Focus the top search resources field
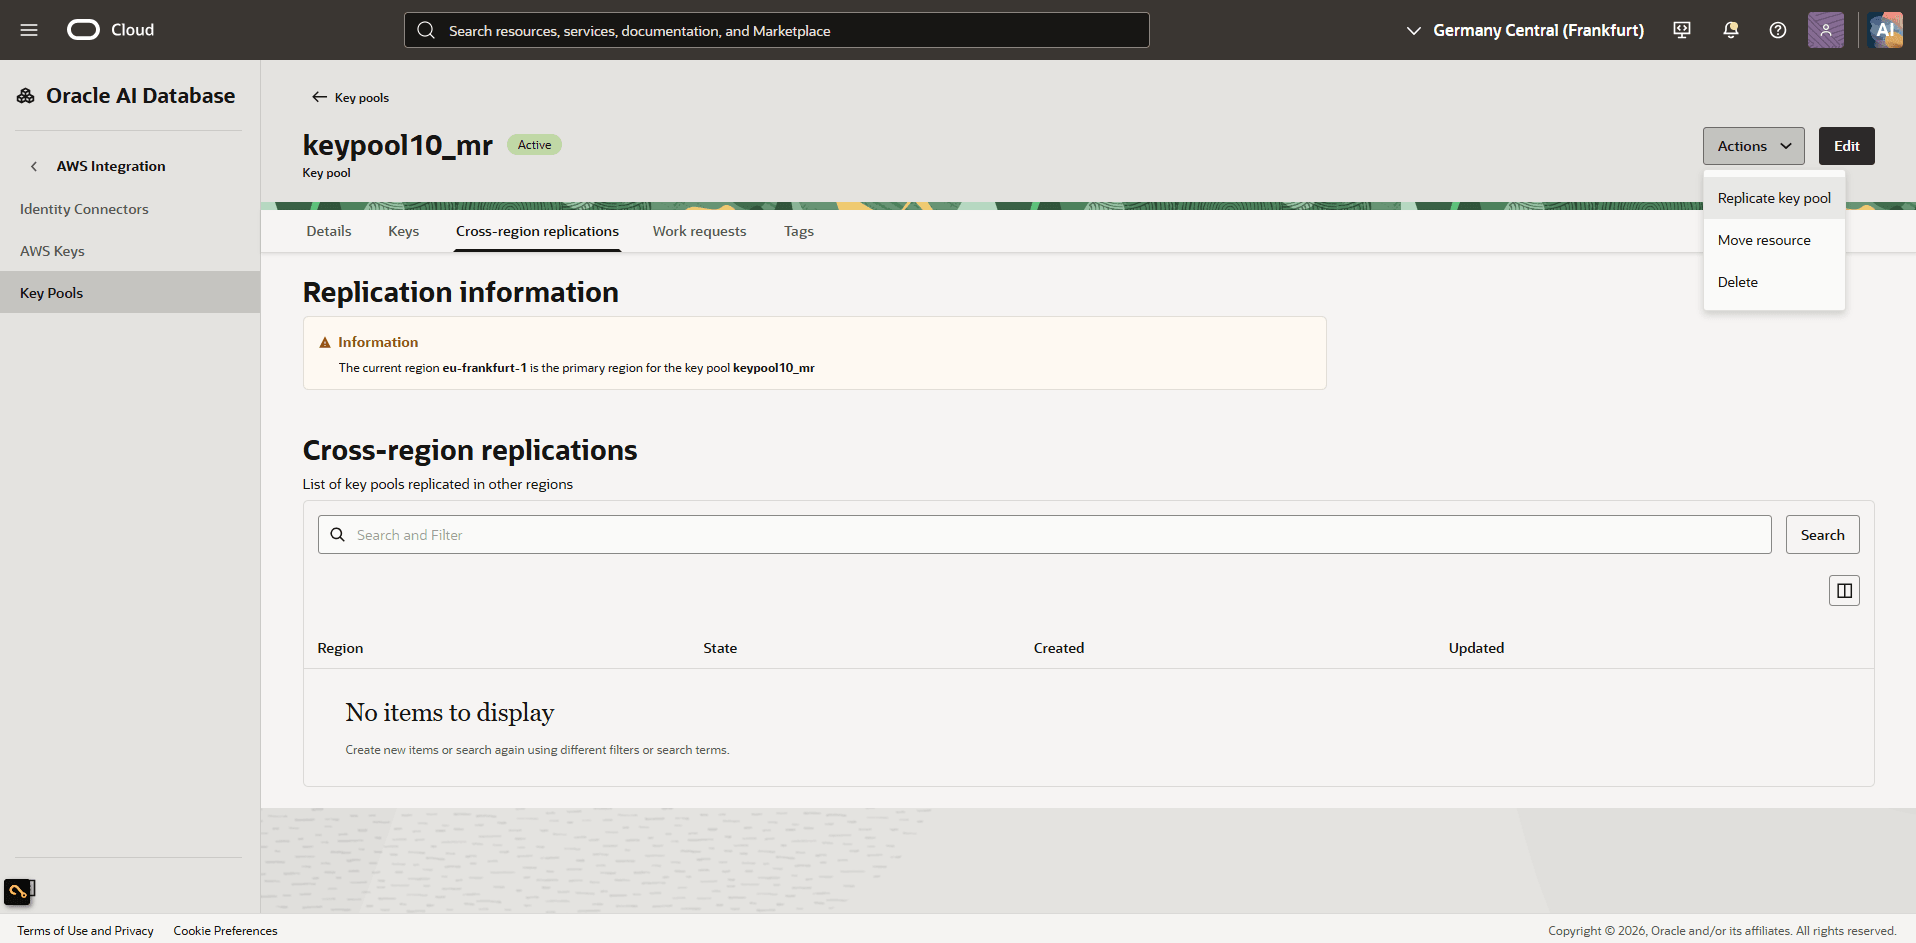Viewport: 1916px width, 943px height. pos(776,30)
